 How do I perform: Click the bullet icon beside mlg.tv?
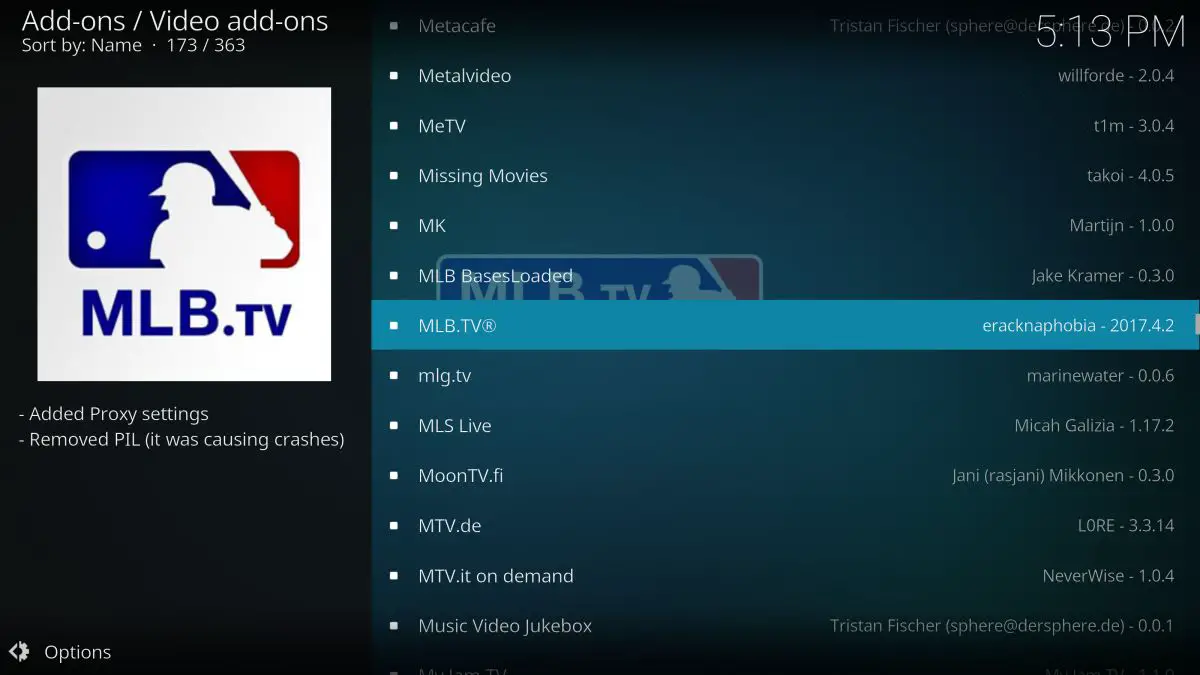(394, 376)
